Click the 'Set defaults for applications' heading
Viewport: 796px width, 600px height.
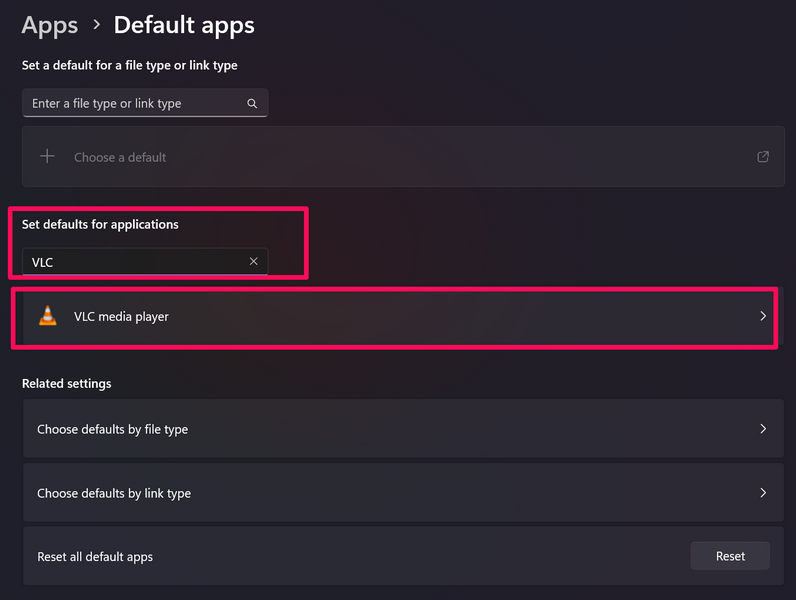click(100, 225)
